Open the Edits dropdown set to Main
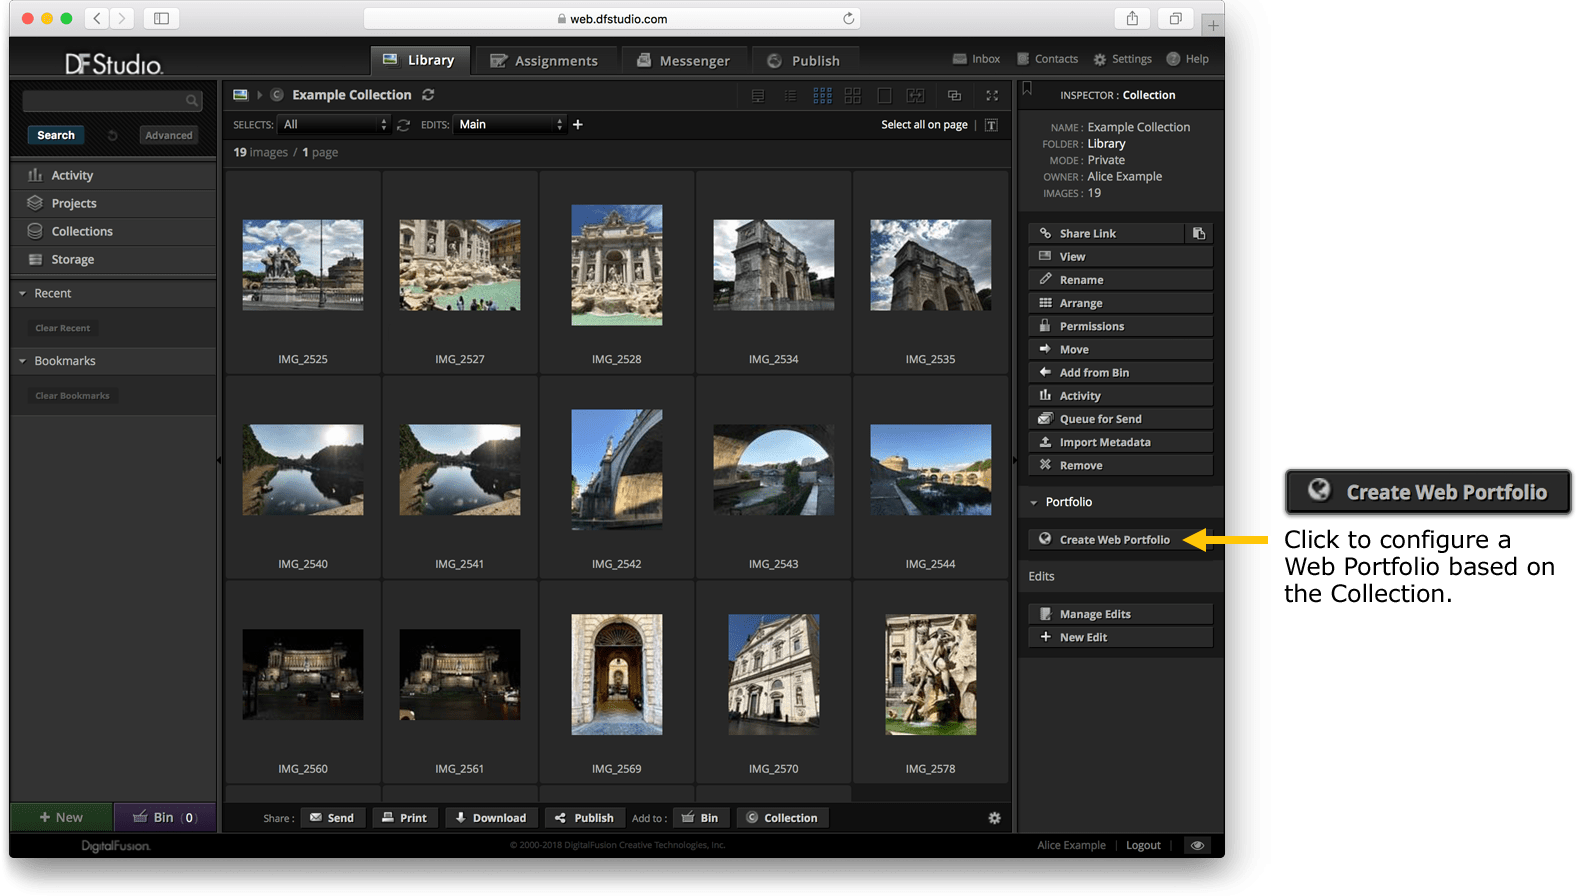This screenshot has height=896, width=1580. point(510,125)
